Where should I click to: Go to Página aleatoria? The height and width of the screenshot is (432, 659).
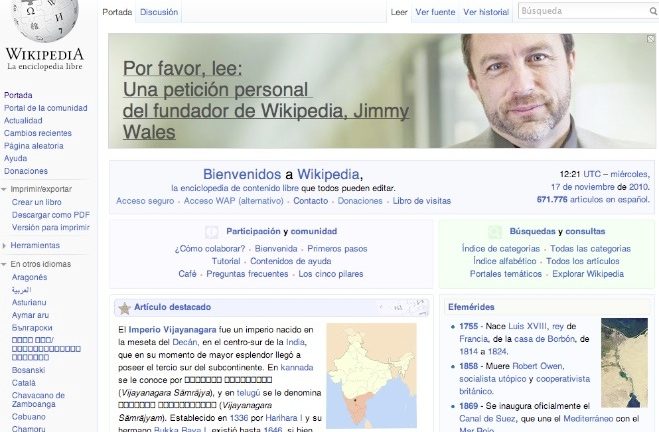tap(34, 146)
